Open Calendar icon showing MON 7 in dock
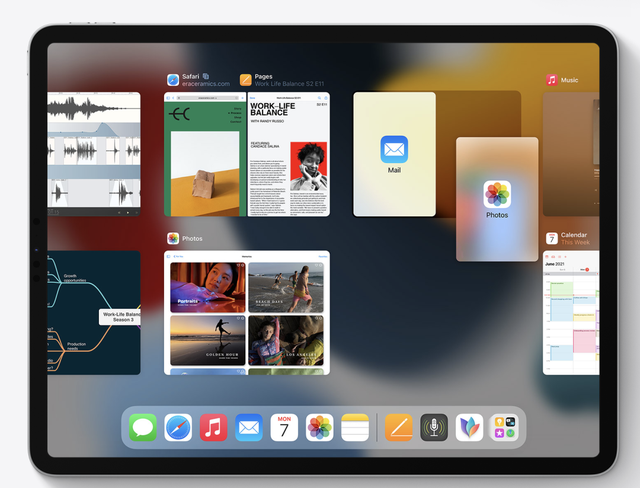The image size is (640, 488). click(284, 427)
